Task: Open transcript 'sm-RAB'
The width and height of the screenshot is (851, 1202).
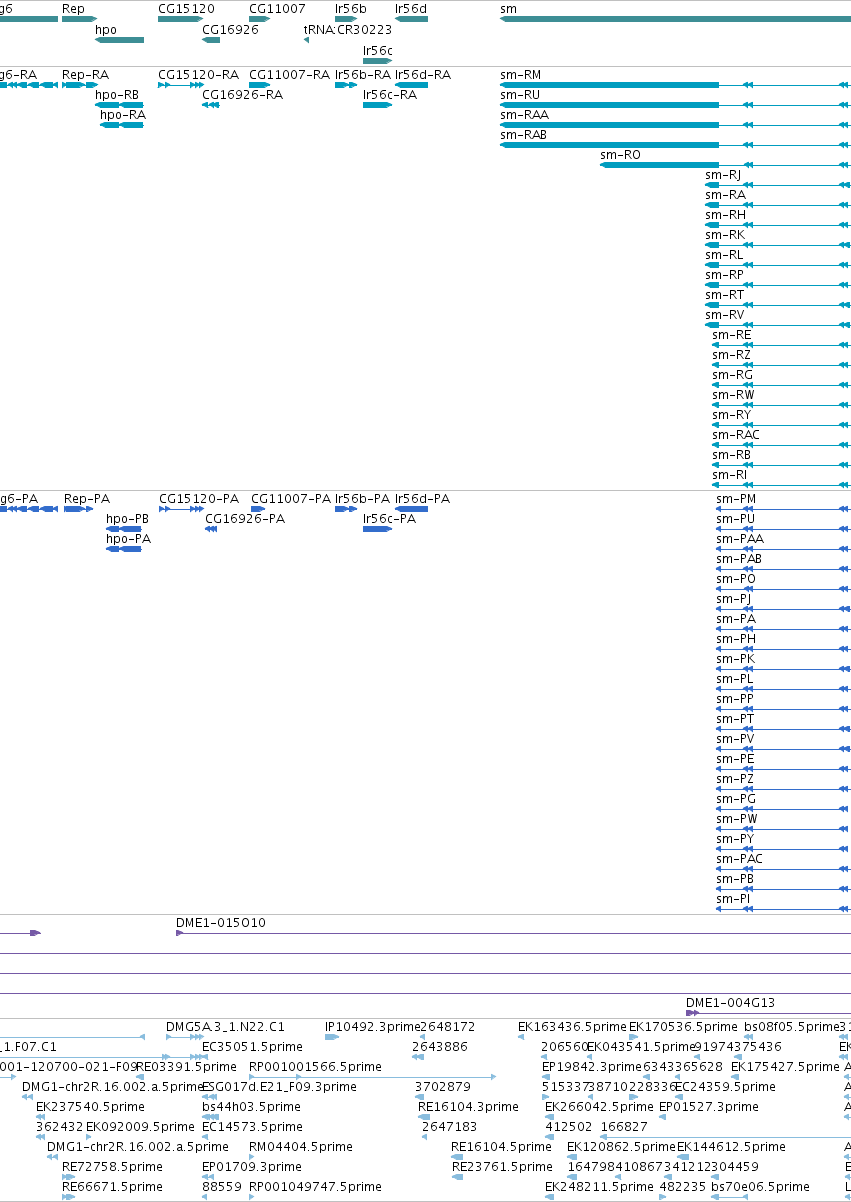Action: (524, 135)
